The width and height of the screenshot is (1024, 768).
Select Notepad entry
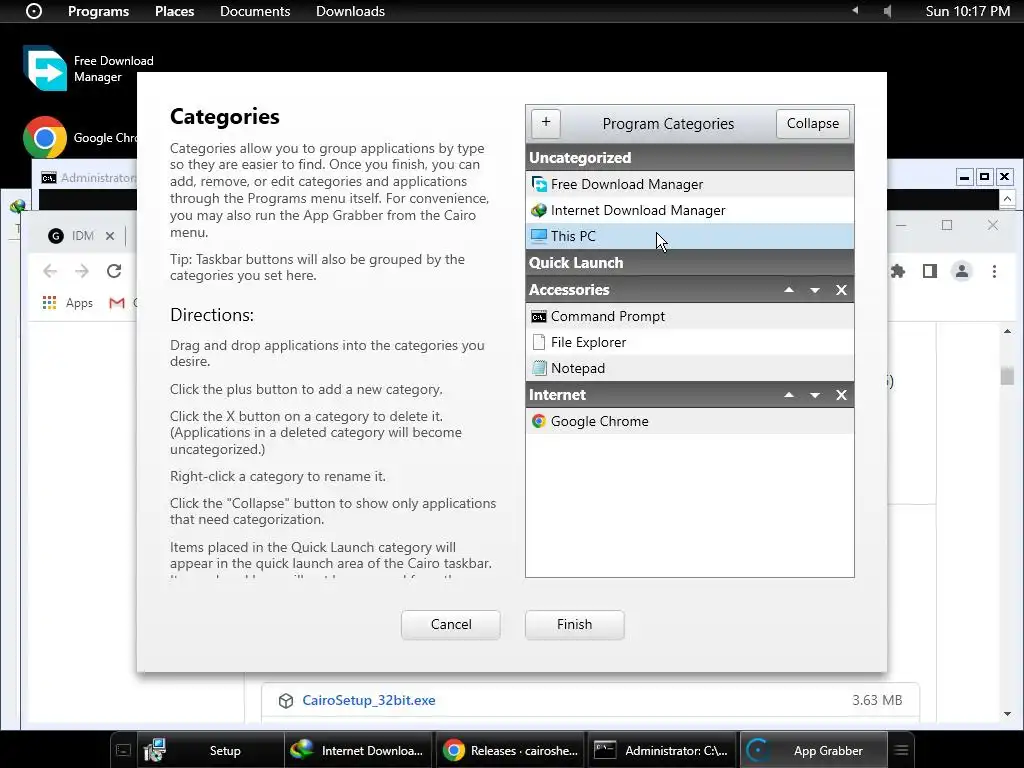click(x=690, y=368)
